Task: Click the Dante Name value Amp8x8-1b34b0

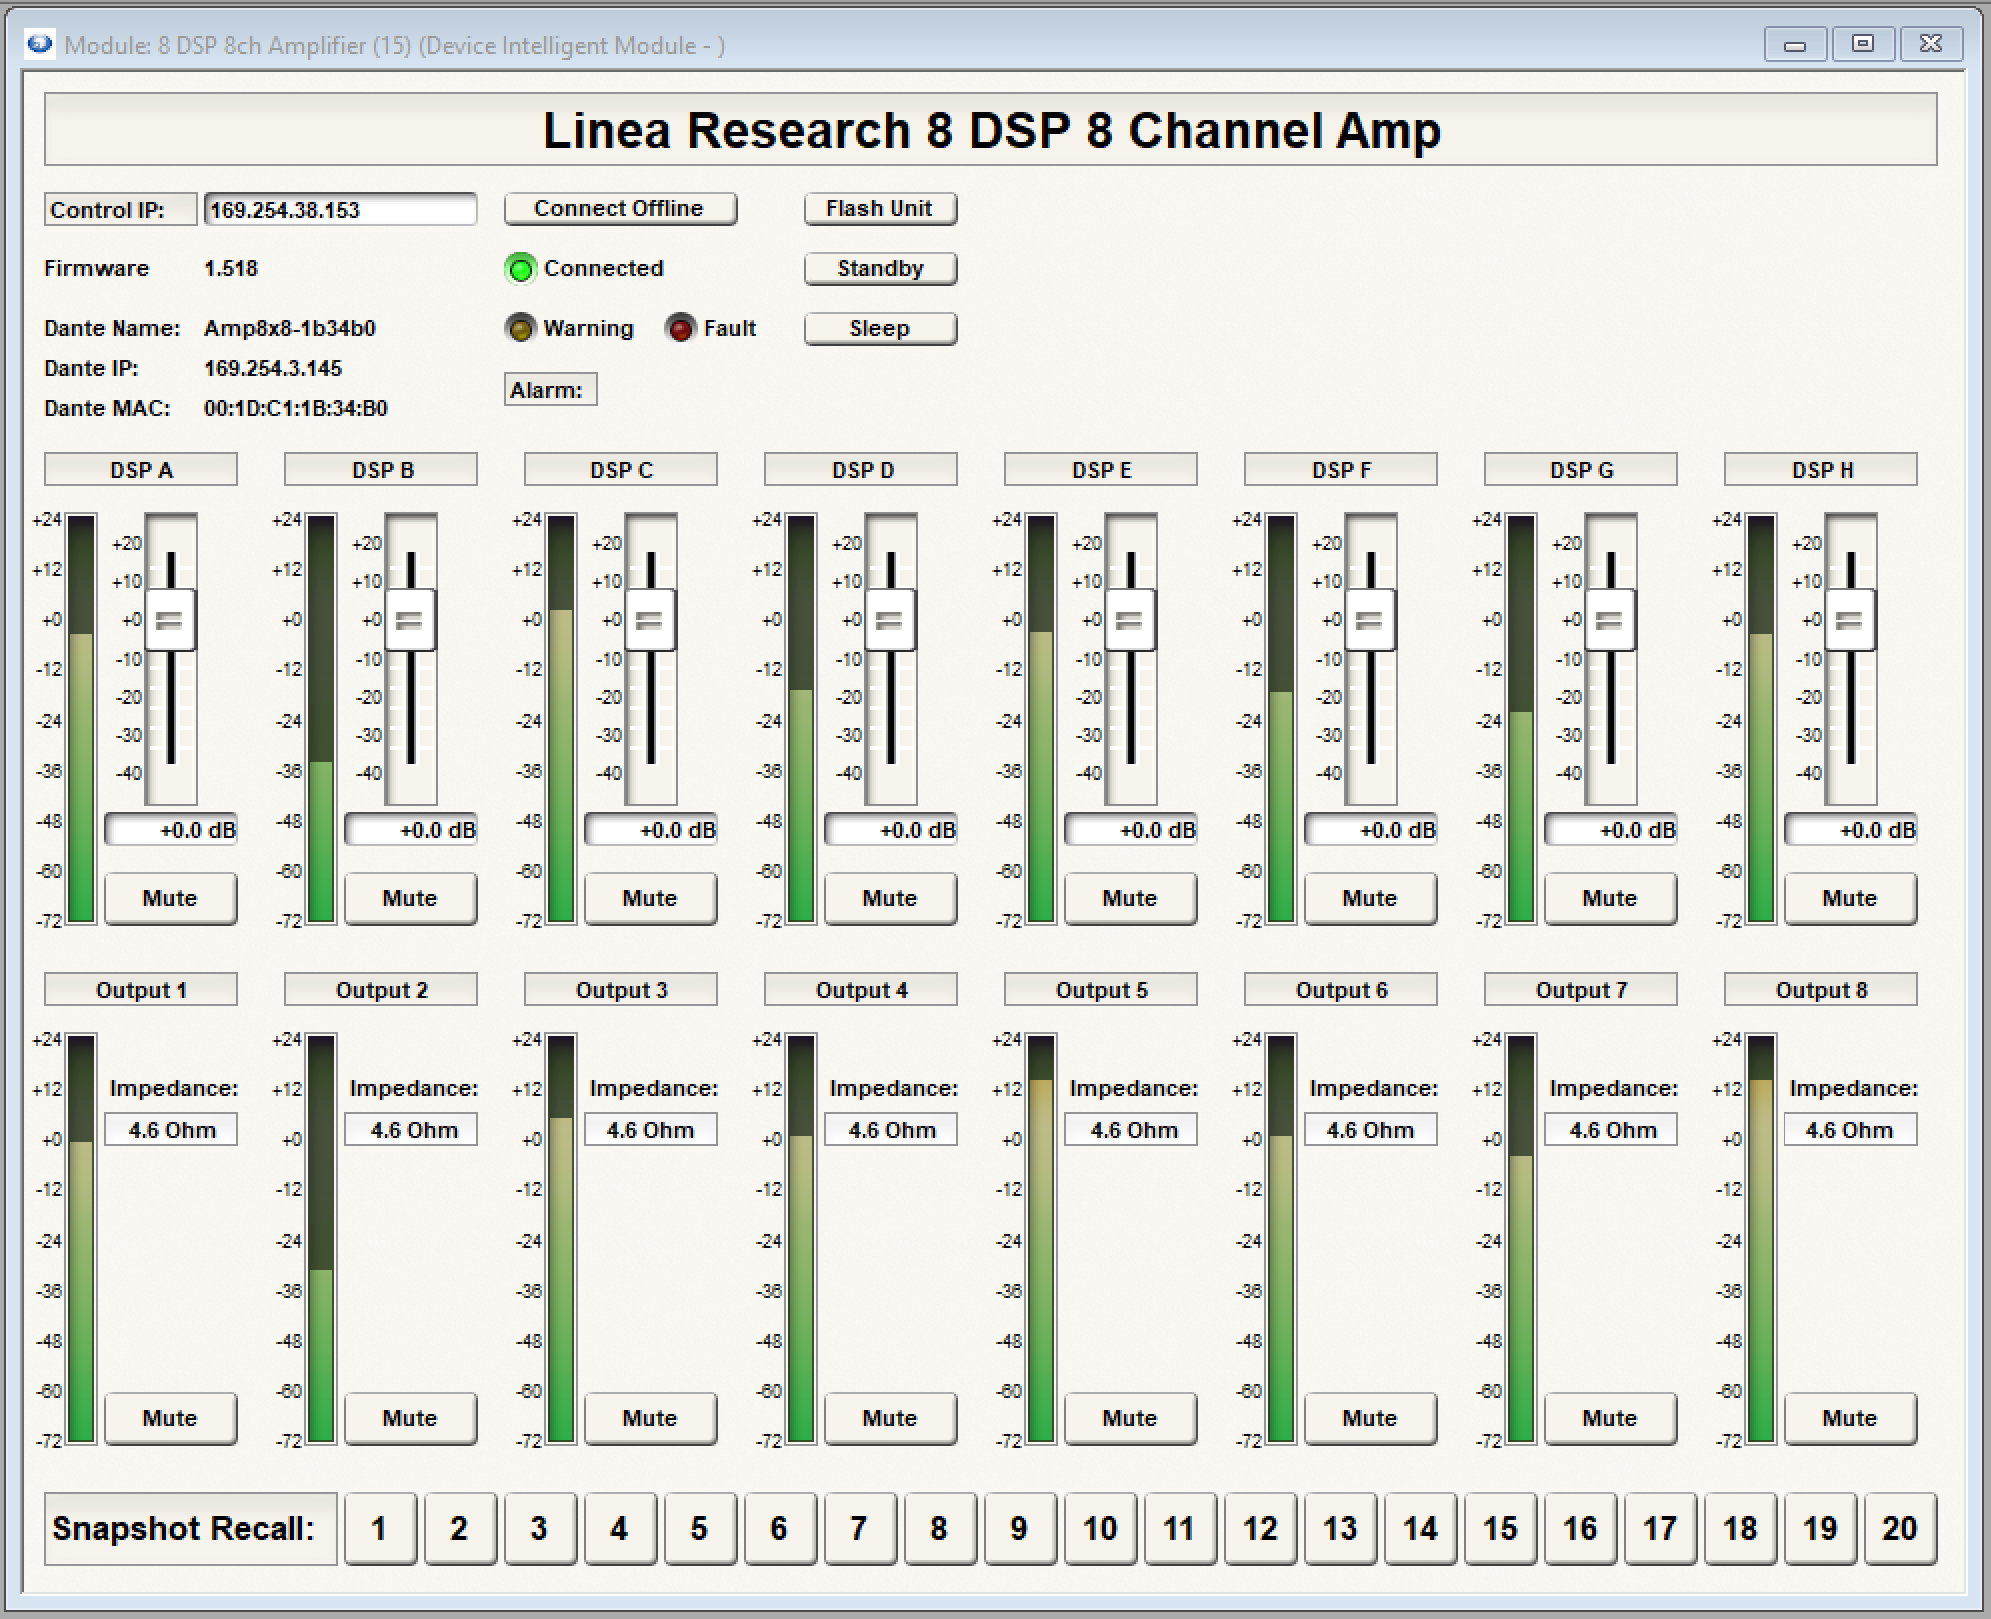Action: [290, 329]
